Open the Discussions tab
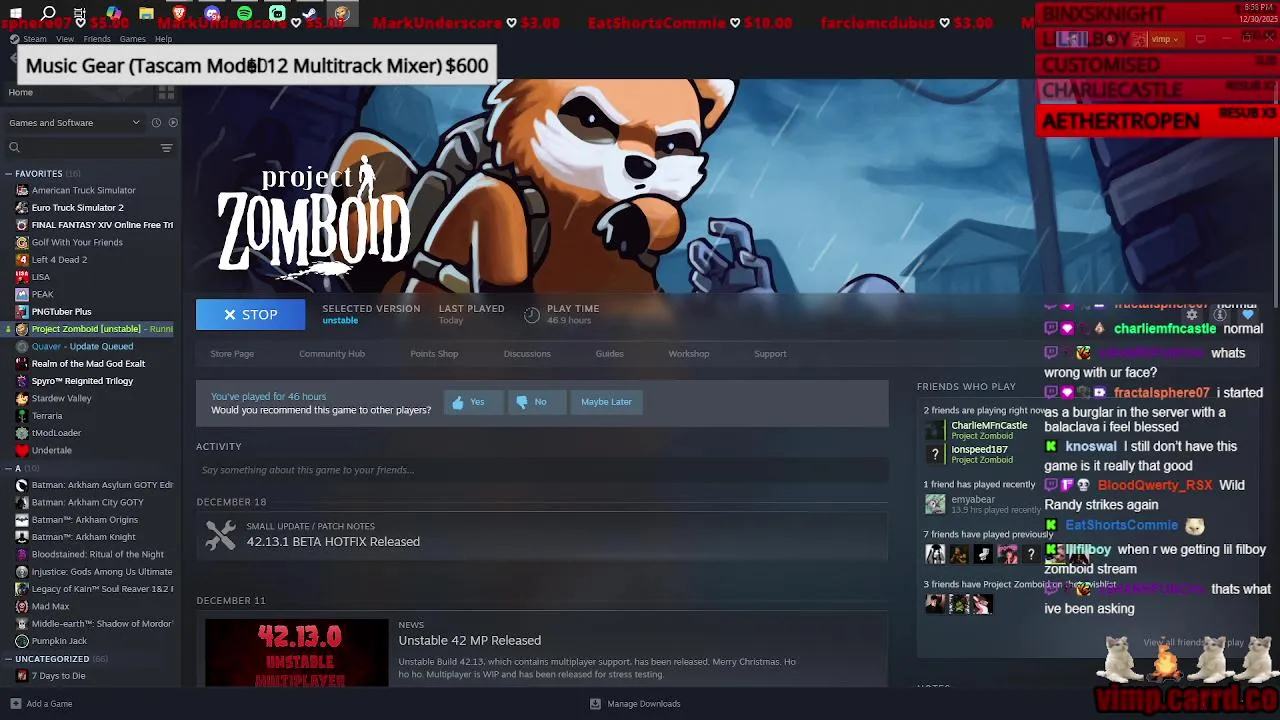 [x=527, y=354]
